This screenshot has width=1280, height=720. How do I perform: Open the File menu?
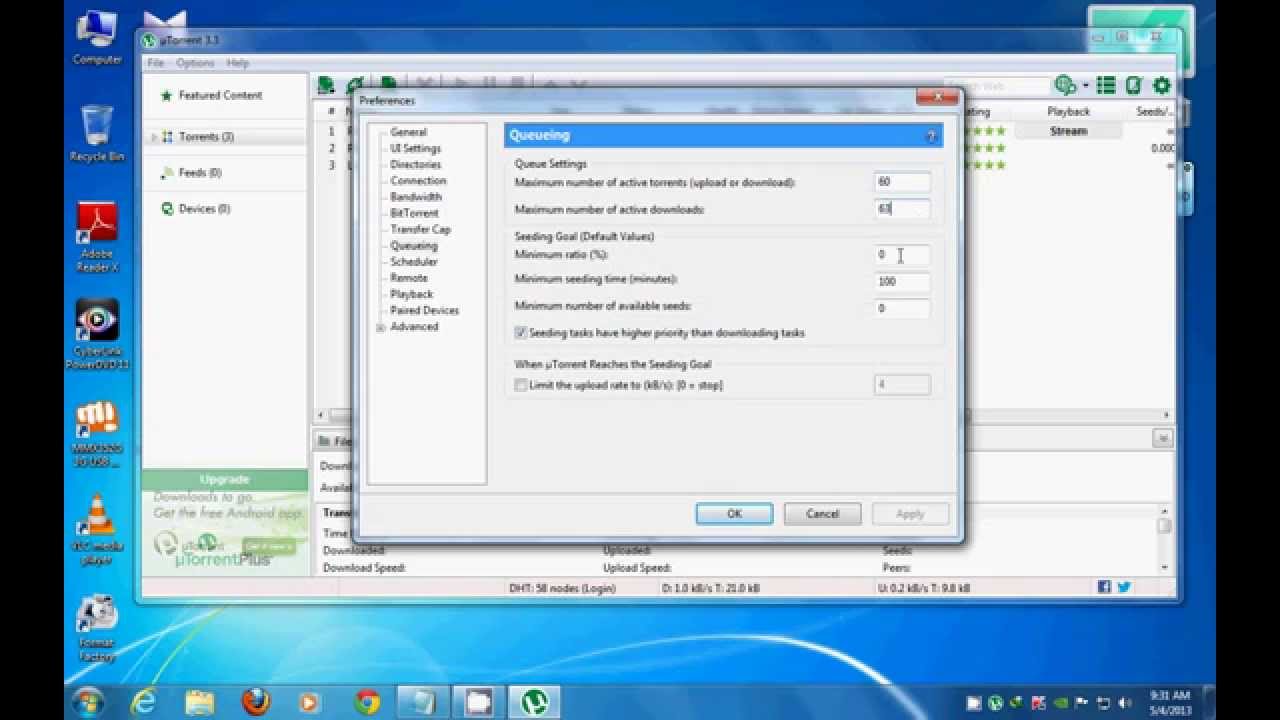pos(156,63)
